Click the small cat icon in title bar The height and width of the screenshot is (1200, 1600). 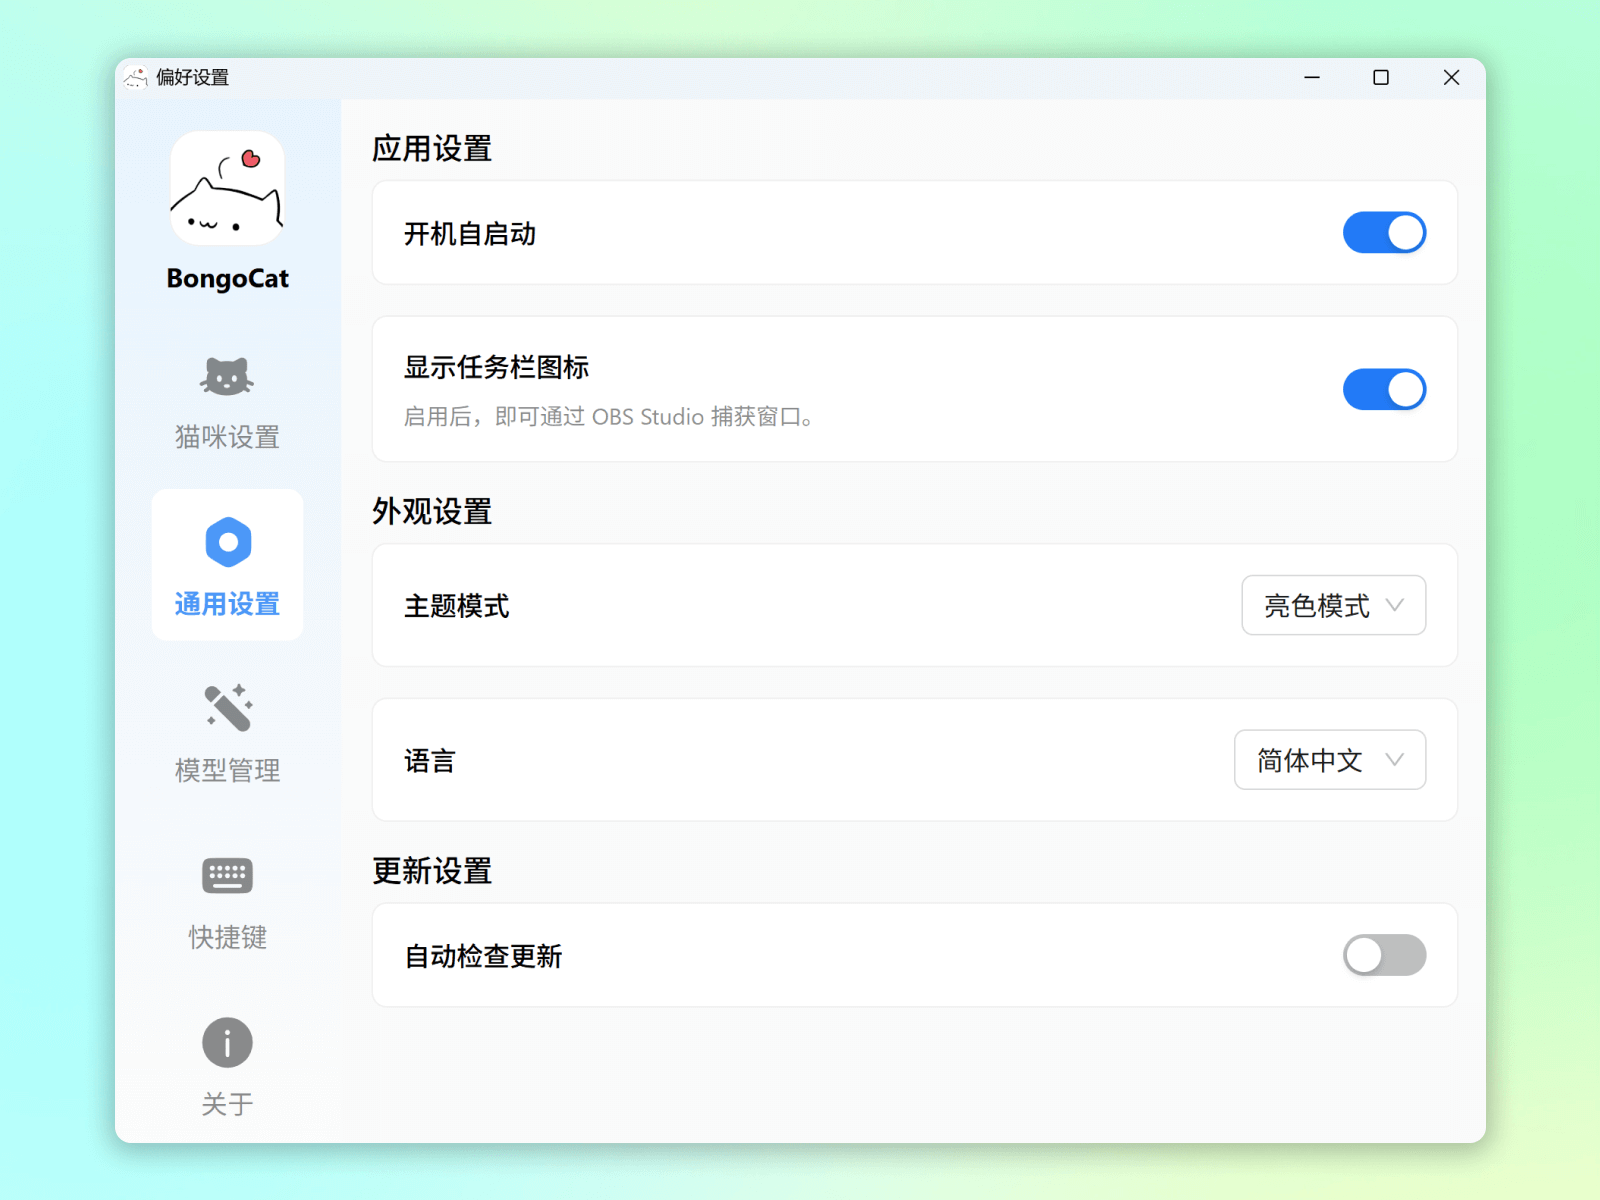136,77
